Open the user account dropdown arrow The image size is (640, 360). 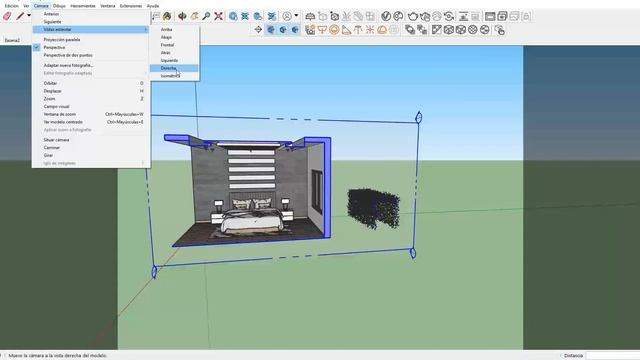[x=296, y=16]
